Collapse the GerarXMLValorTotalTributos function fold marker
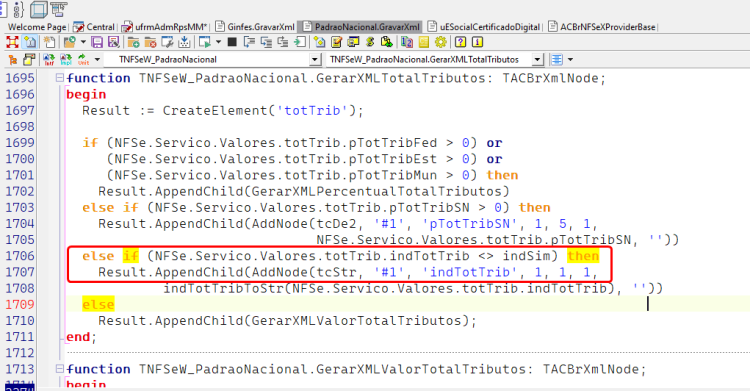750x391 pixels. click(59, 368)
